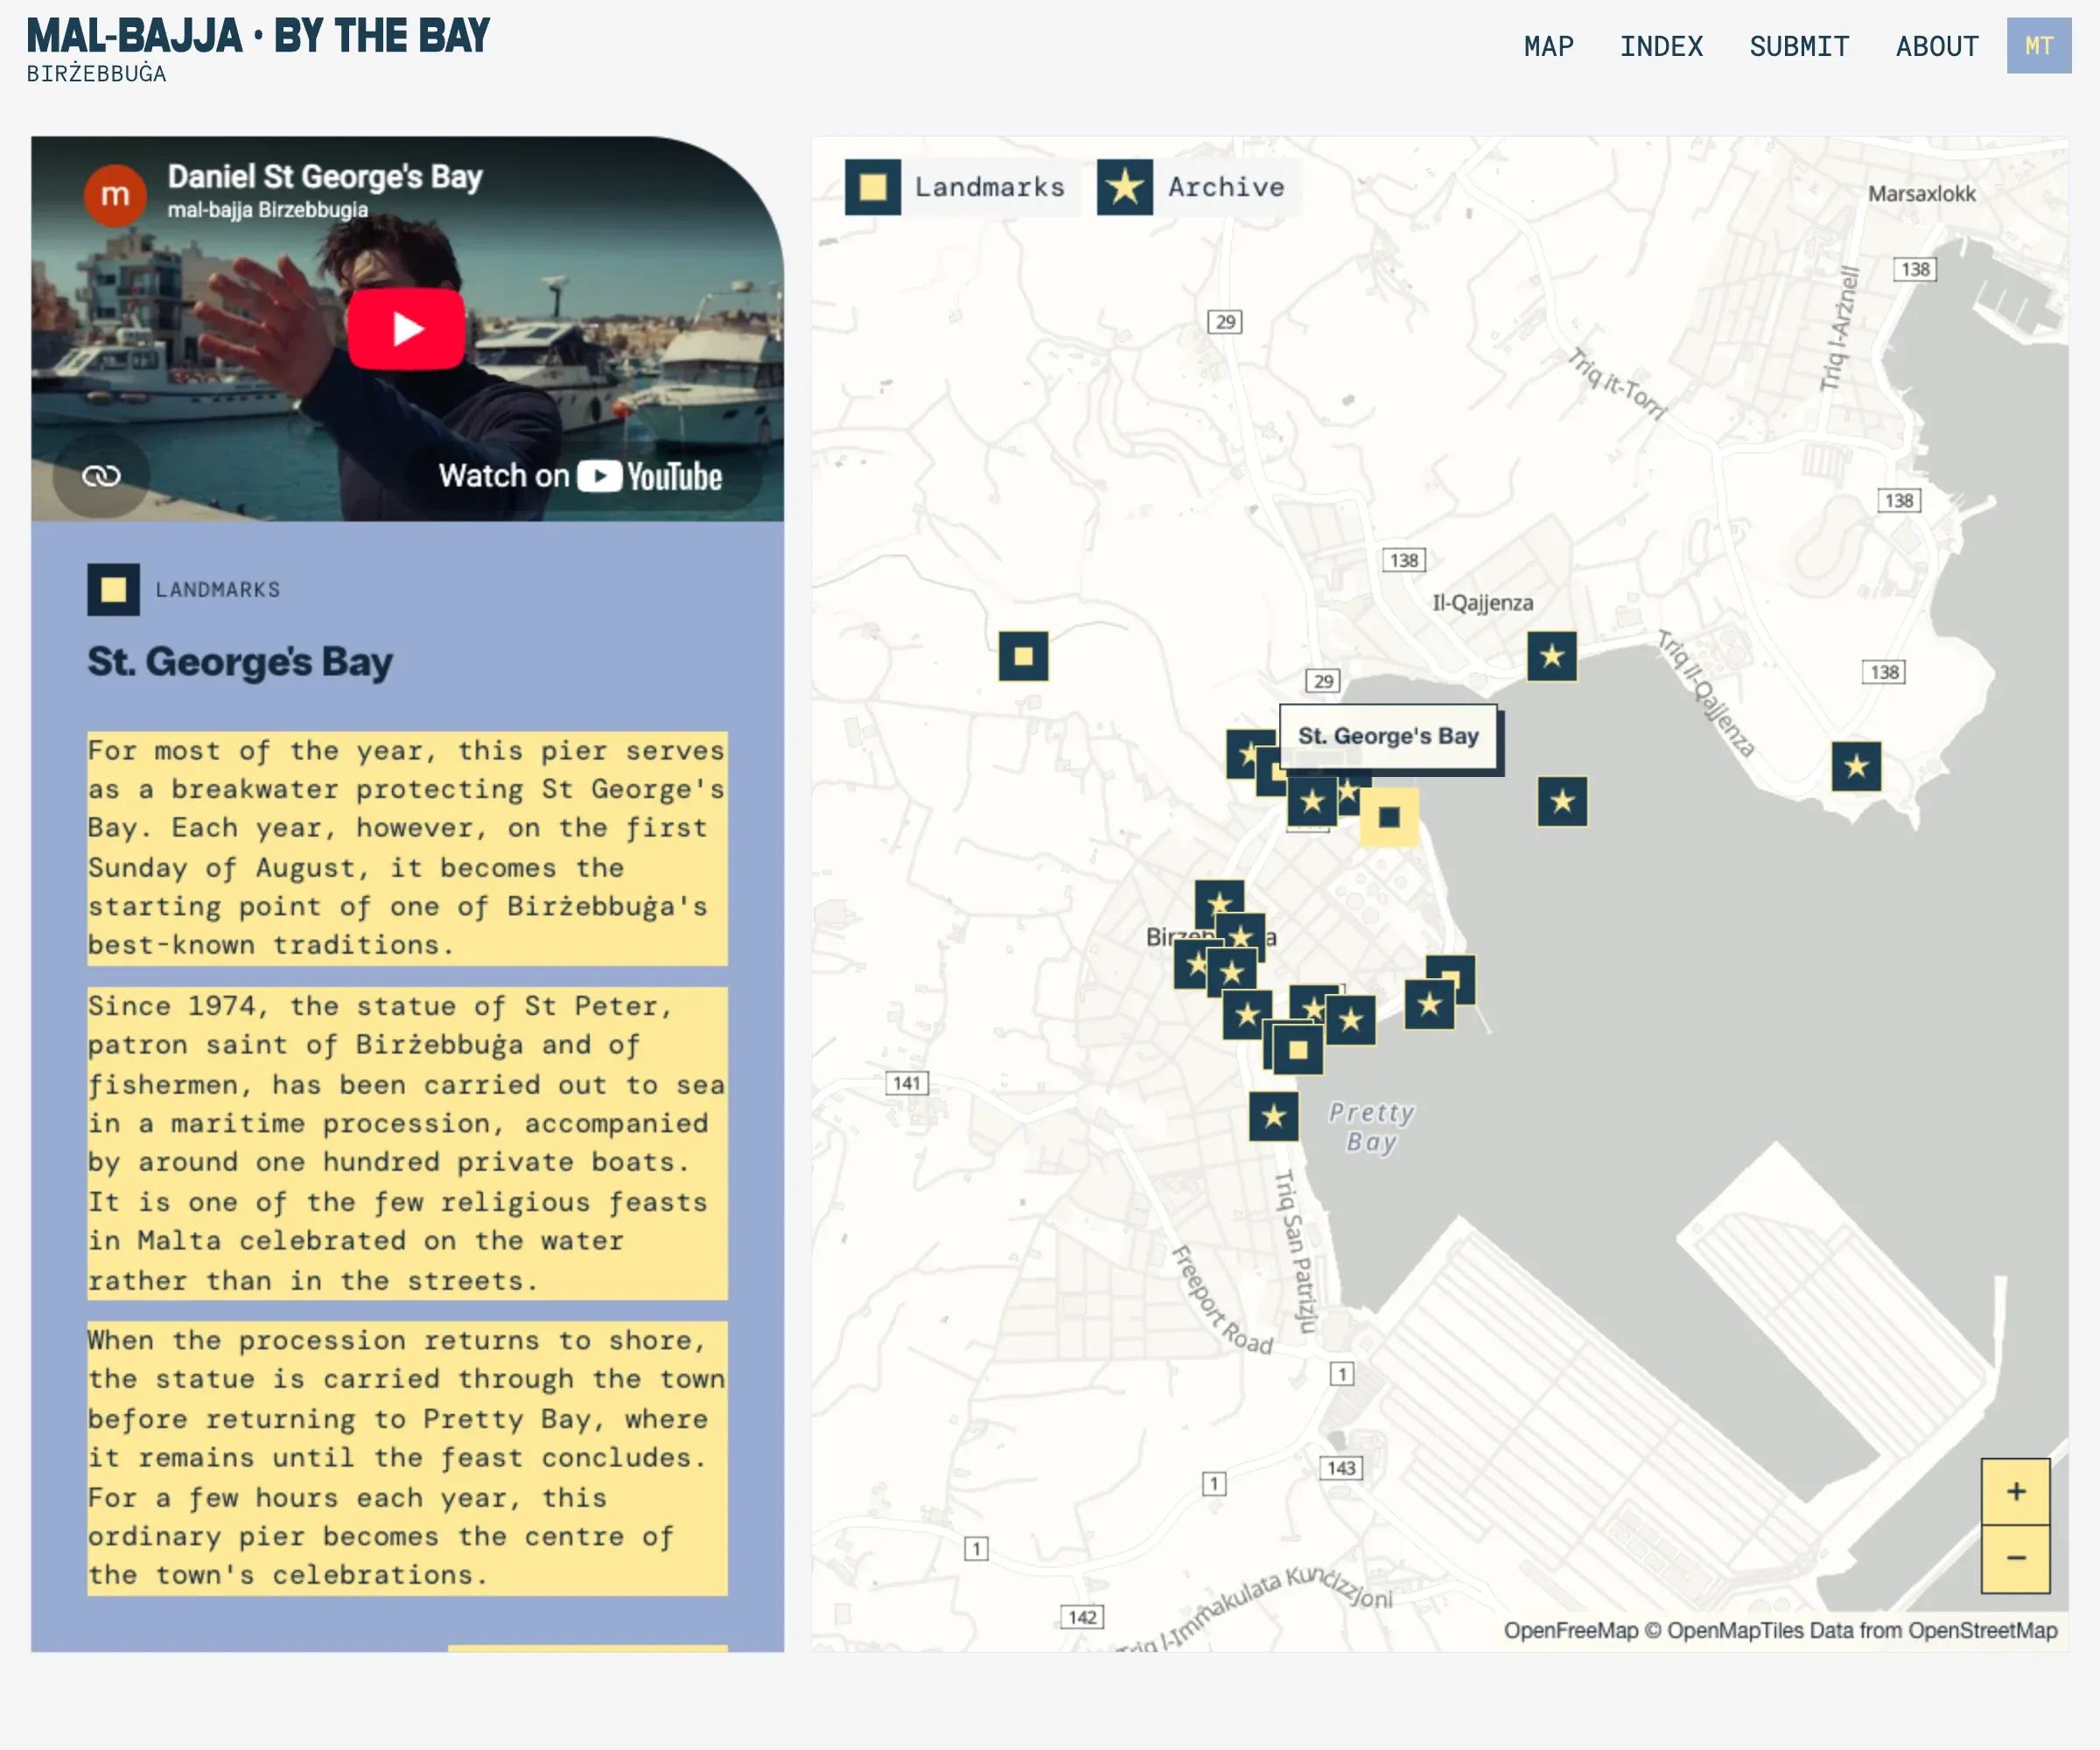2100x1750 pixels.
Task: Click the Il-Qajjenza map label
Action: tap(1482, 603)
